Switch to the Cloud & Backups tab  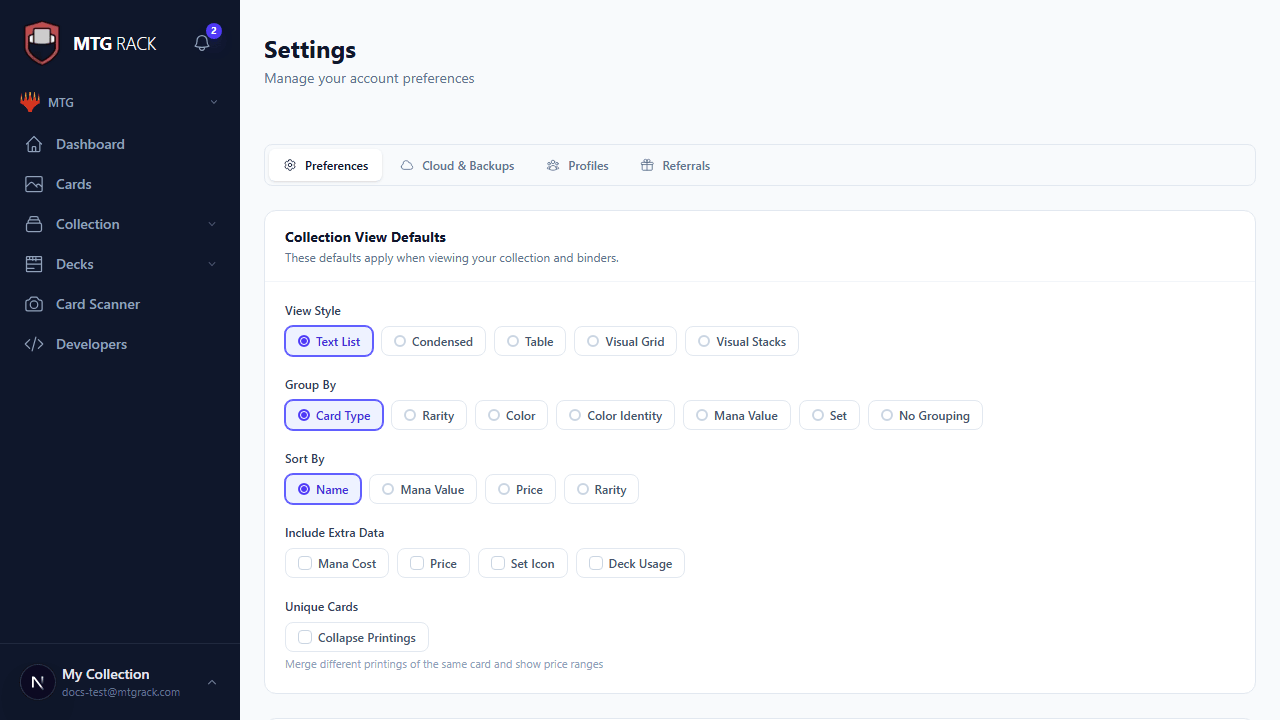pos(456,165)
